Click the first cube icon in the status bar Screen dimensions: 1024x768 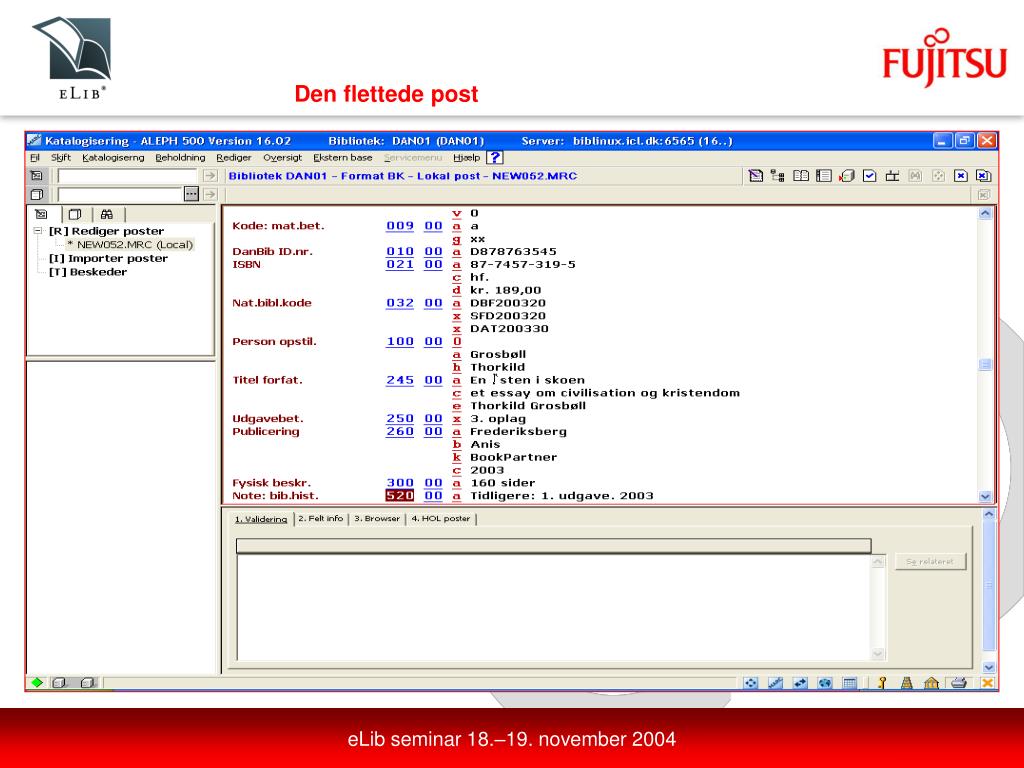click(59, 682)
